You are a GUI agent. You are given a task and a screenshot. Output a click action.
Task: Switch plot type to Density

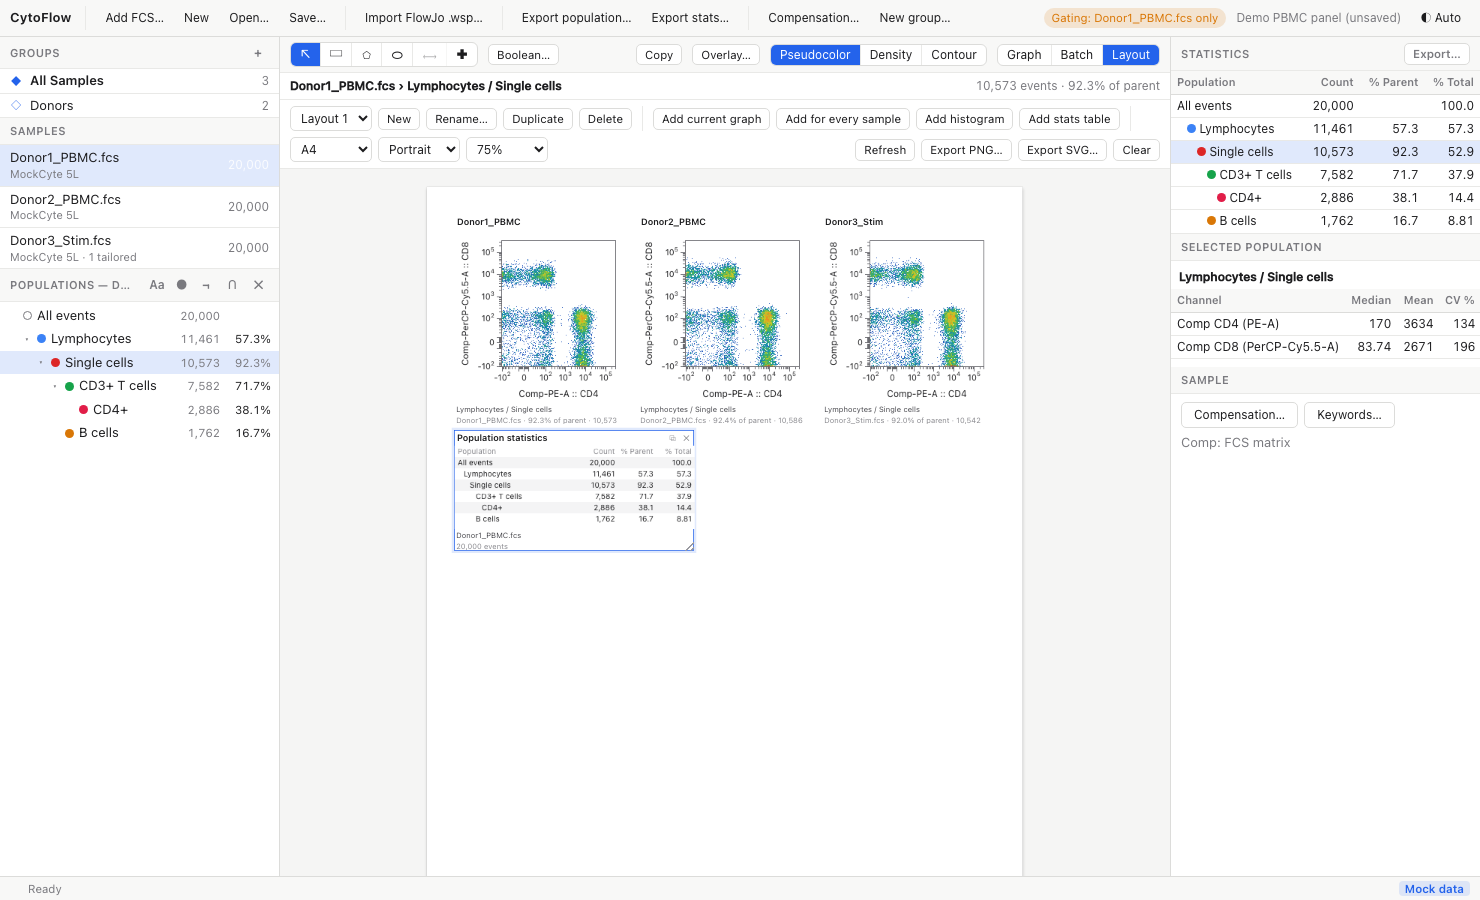click(x=891, y=55)
